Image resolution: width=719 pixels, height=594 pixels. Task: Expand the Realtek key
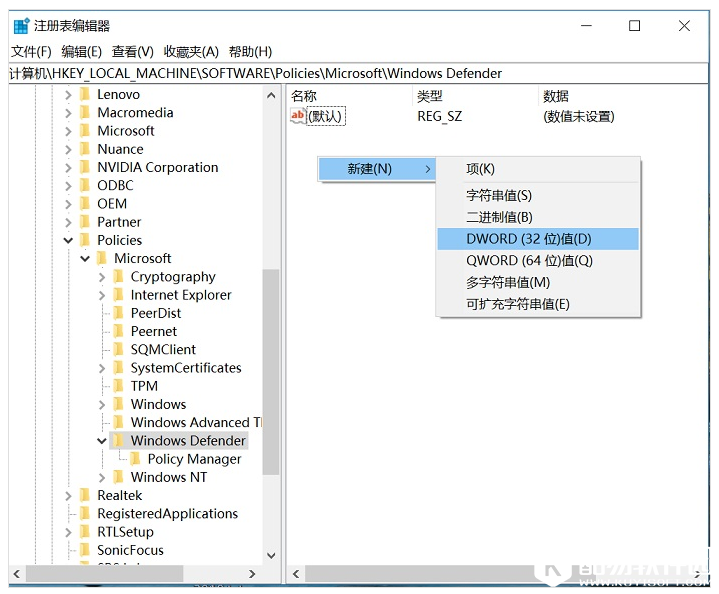pos(68,496)
